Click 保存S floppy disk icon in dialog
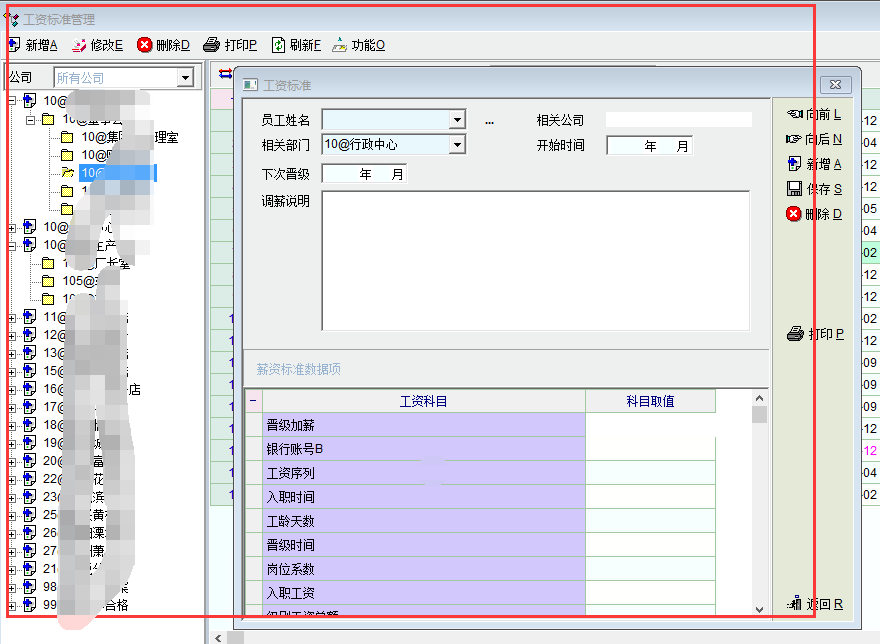The image size is (880, 644). click(x=795, y=189)
